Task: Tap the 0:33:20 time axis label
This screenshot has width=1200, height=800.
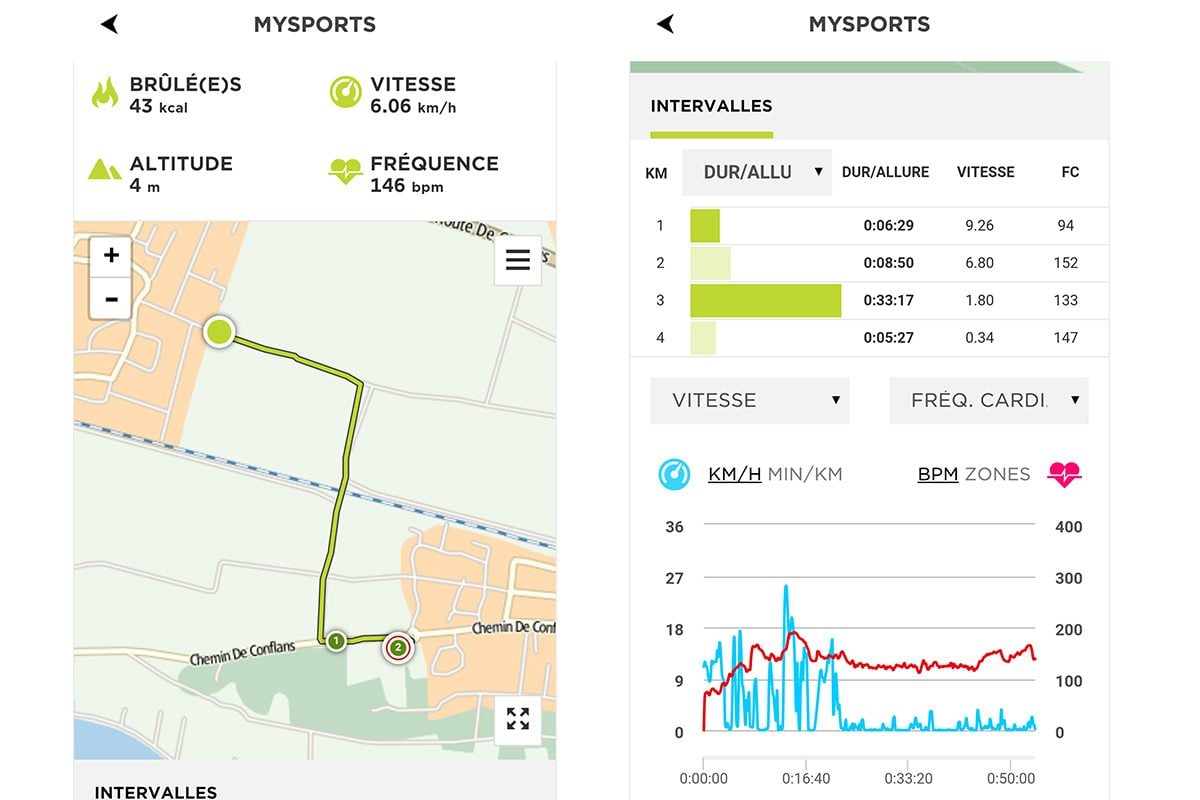Action: pyautogui.click(x=908, y=778)
